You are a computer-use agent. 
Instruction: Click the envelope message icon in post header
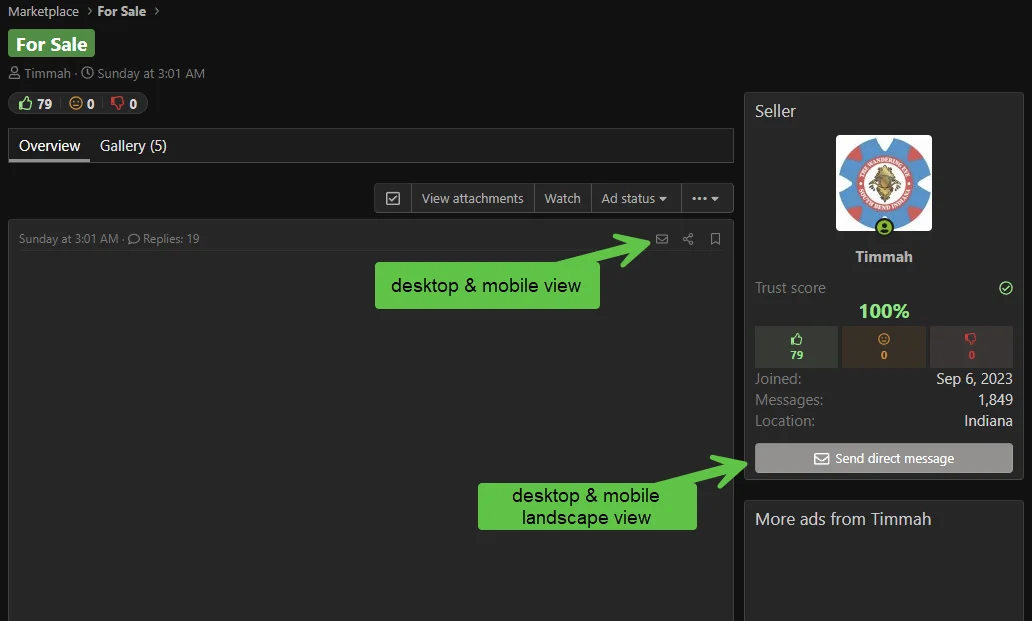pos(661,239)
